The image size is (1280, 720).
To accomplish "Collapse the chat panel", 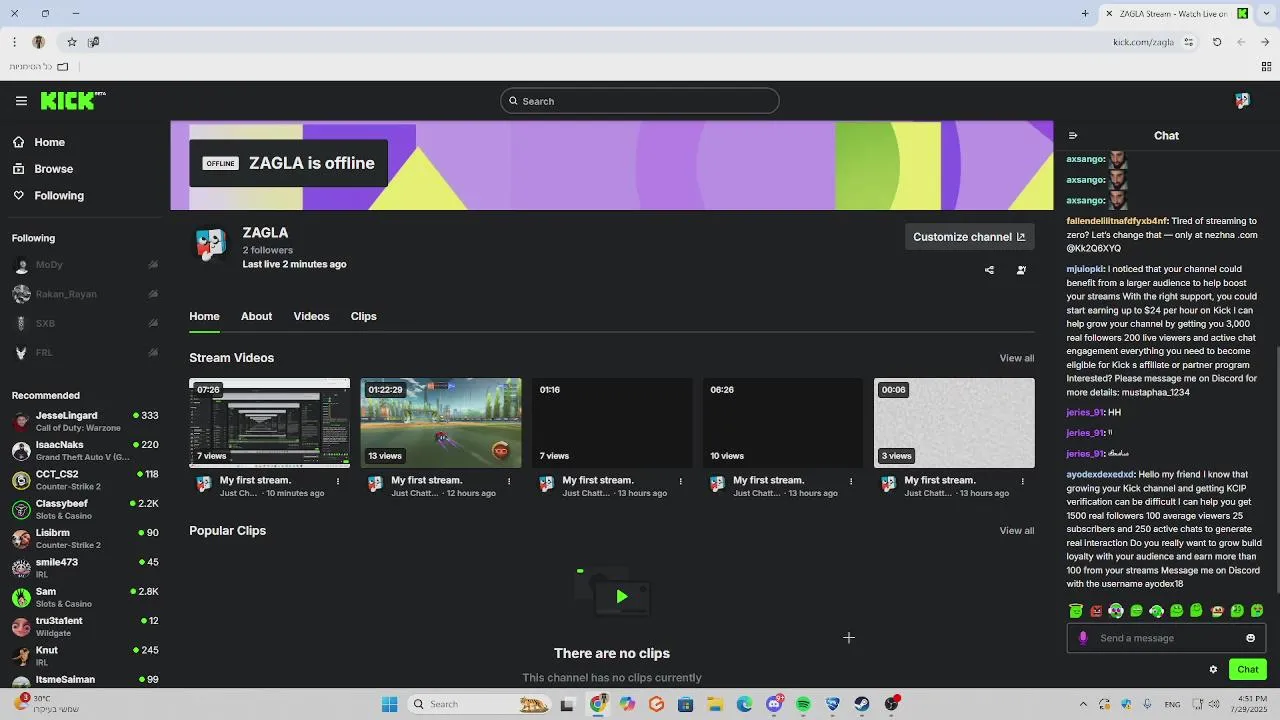I will 1073,136.
